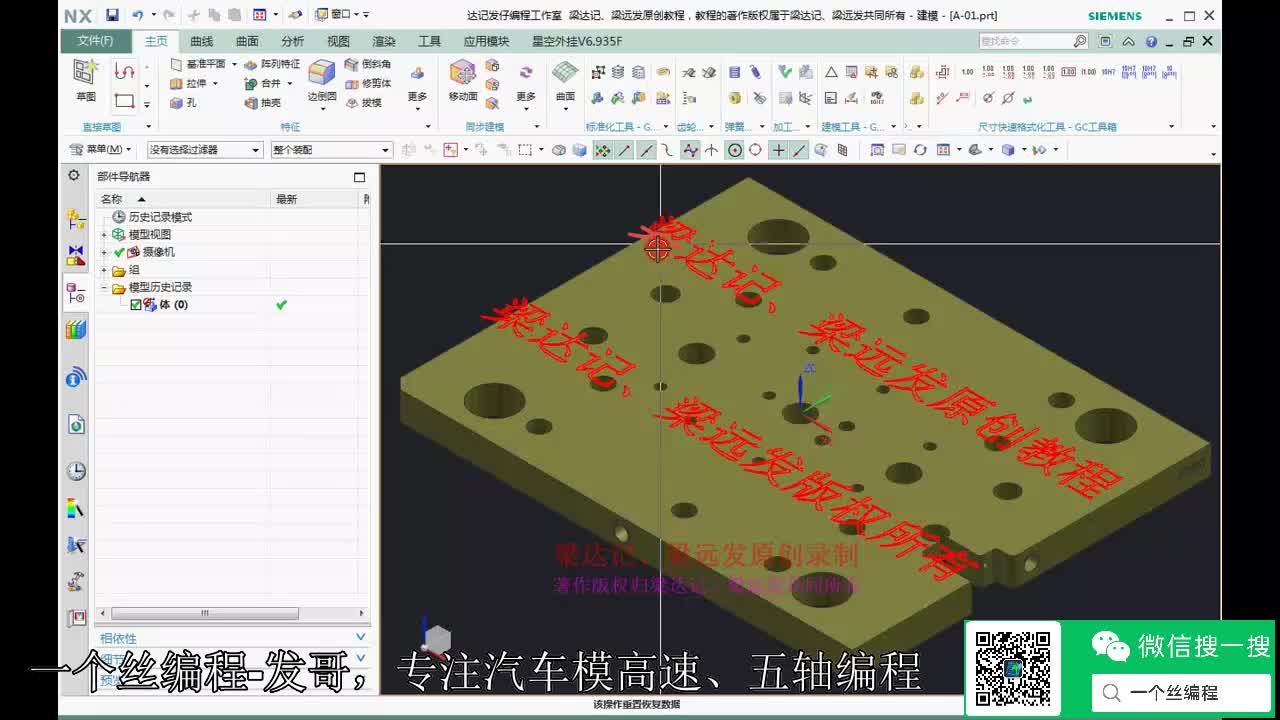Switch to the 渲染 tab

384,41
